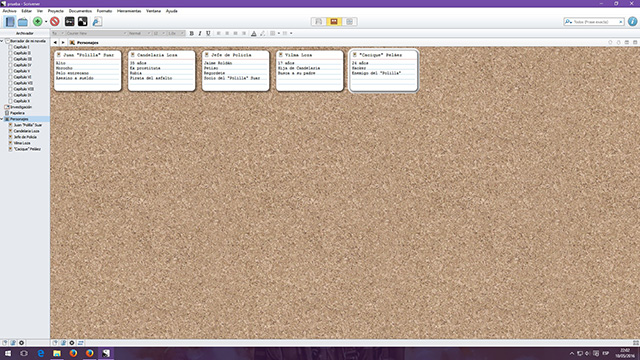Open the Documentos menu
Image resolution: width=640 pixels, height=360 pixels.
[x=80, y=11]
